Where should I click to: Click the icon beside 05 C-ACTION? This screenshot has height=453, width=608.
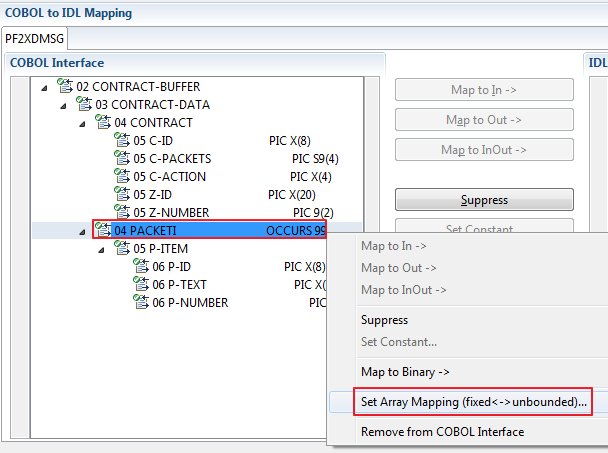pyautogui.click(x=122, y=176)
